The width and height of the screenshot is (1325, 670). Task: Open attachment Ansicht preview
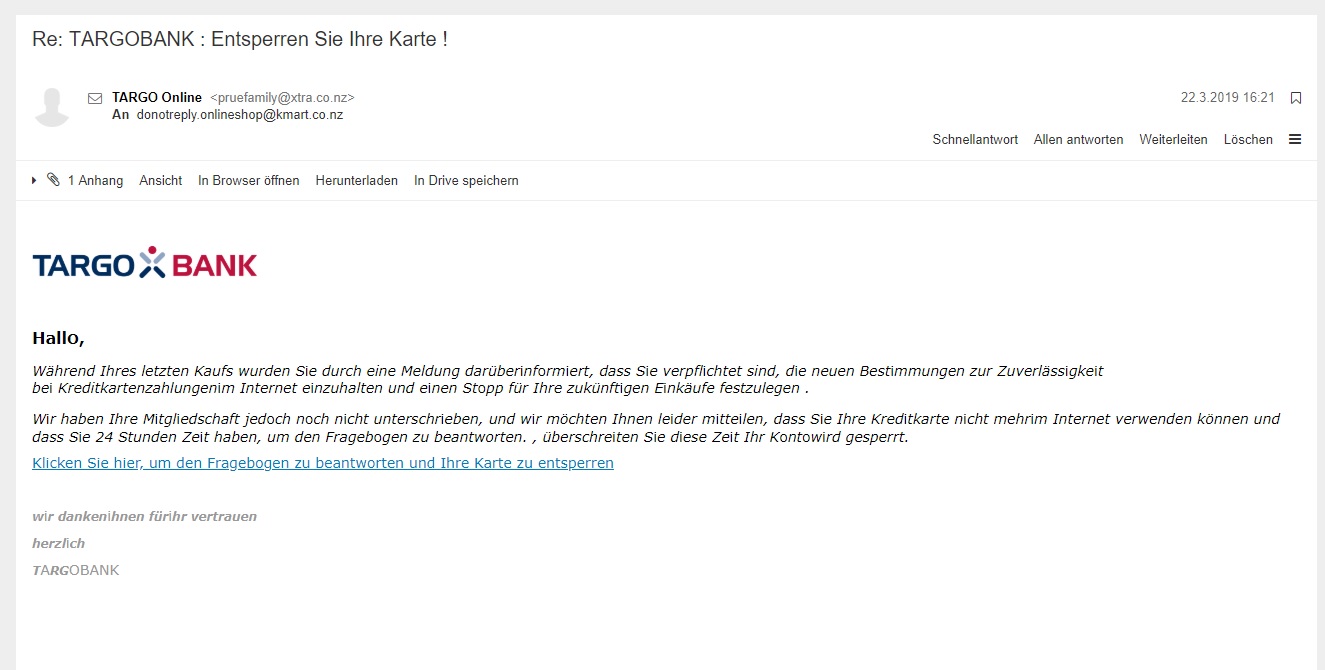pos(161,181)
